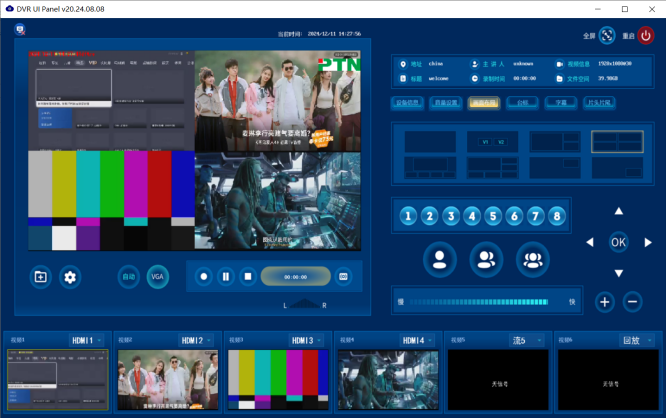The width and height of the screenshot is (666, 418).
Task: Open settings via the gear icon
Action: tap(70, 277)
